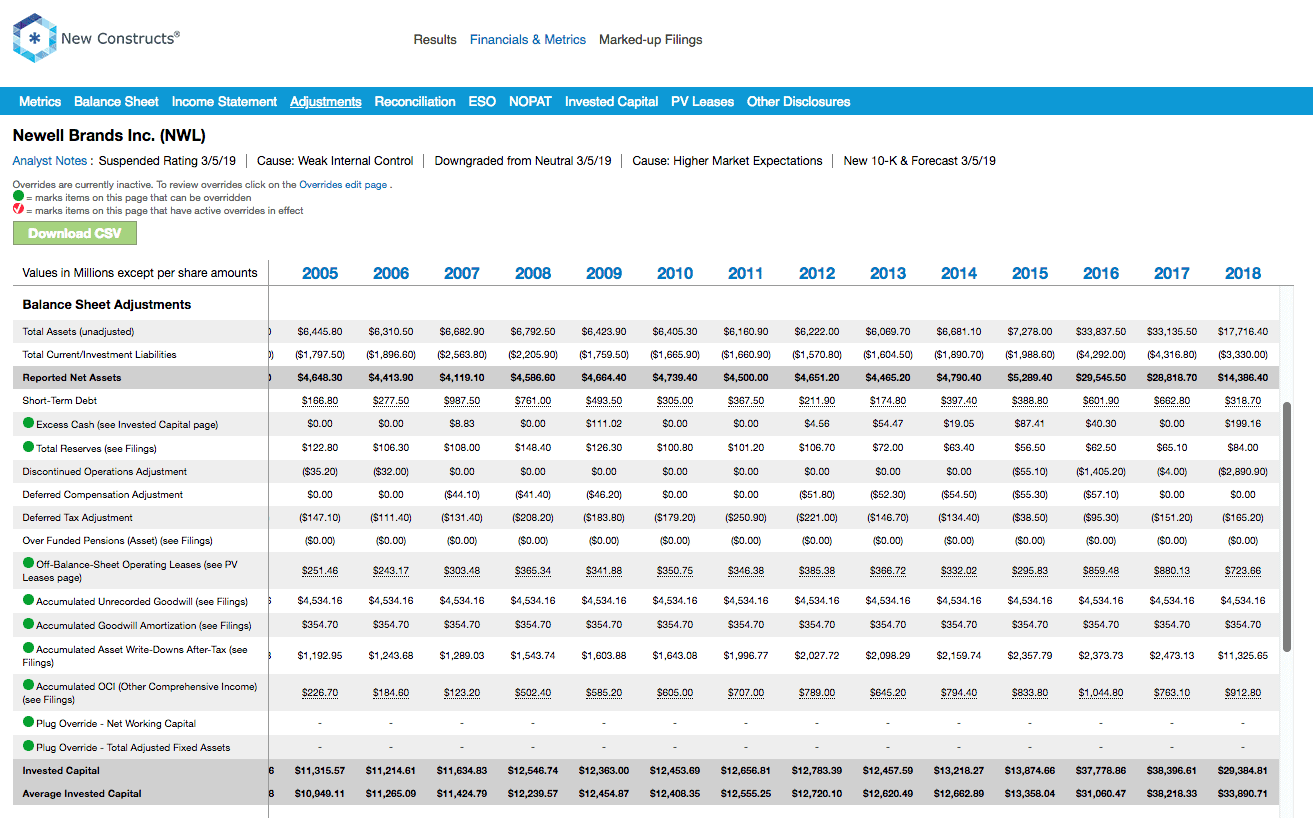Click the green legend dot for overridable items
Image resolution: width=1313 pixels, height=818 pixels.
(x=18, y=198)
